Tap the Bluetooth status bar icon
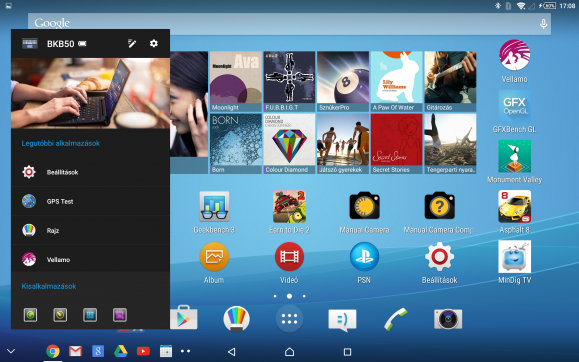The width and height of the screenshot is (579, 362). pyautogui.click(x=497, y=6)
